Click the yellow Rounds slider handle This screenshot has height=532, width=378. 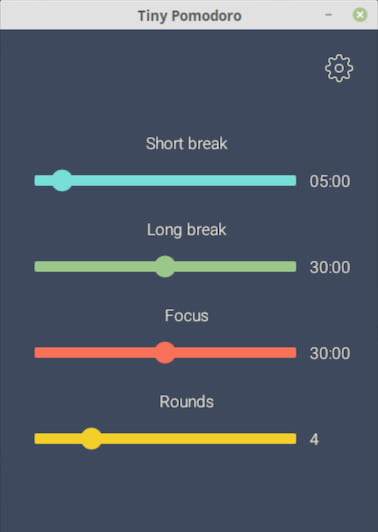[91, 439]
